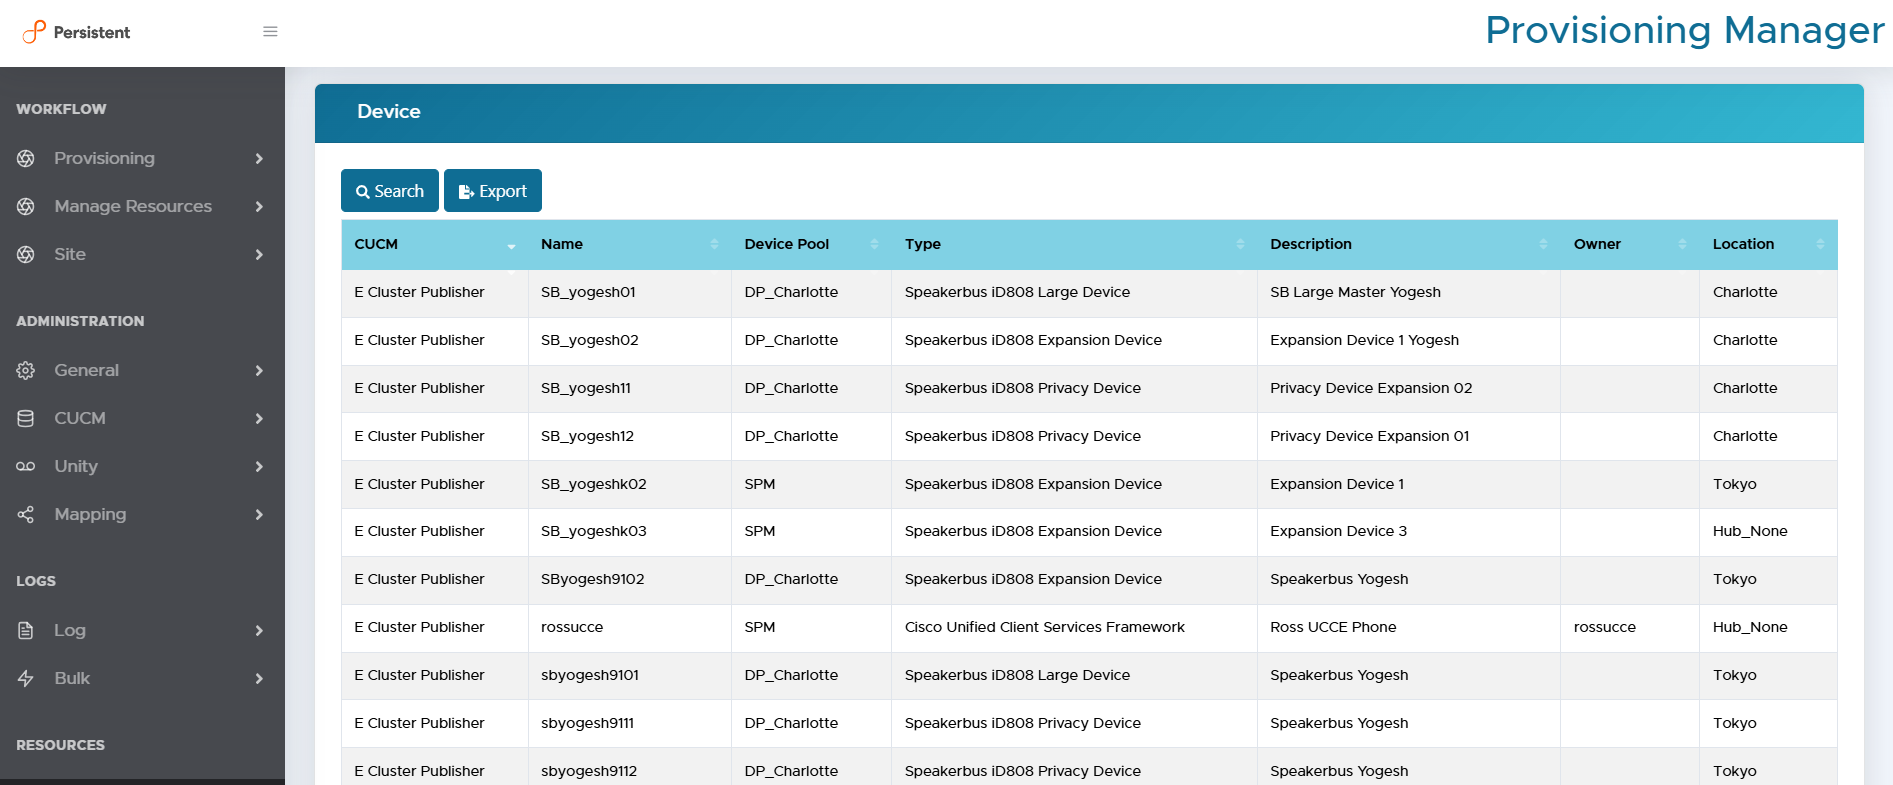Click the Unity voicemail icon
Screen dimensions: 1893x785
pyautogui.click(x=26, y=466)
